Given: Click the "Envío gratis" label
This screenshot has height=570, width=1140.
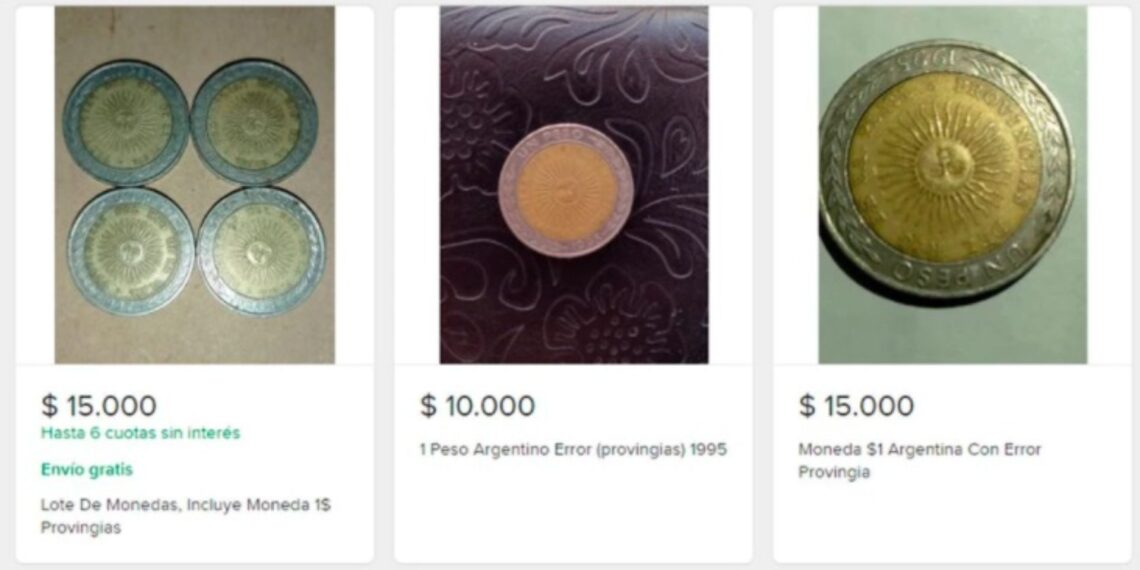Looking at the screenshot, I should click(x=87, y=470).
